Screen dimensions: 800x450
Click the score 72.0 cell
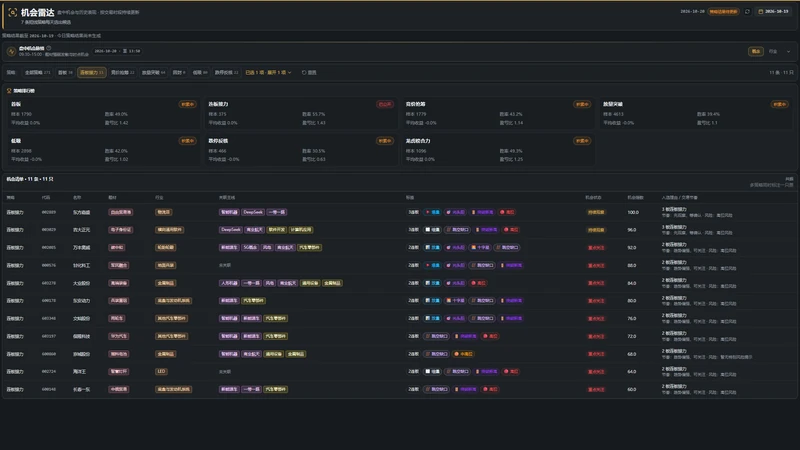[632, 336]
